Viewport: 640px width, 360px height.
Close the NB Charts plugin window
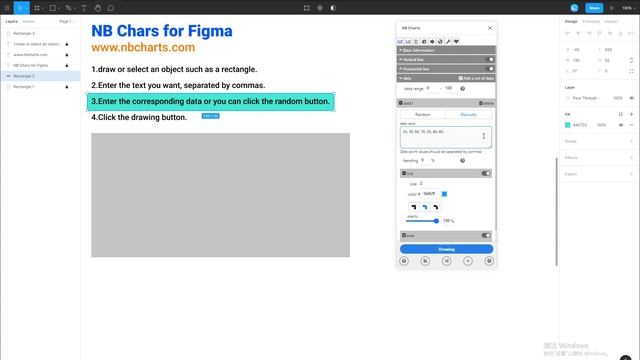(490, 28)
